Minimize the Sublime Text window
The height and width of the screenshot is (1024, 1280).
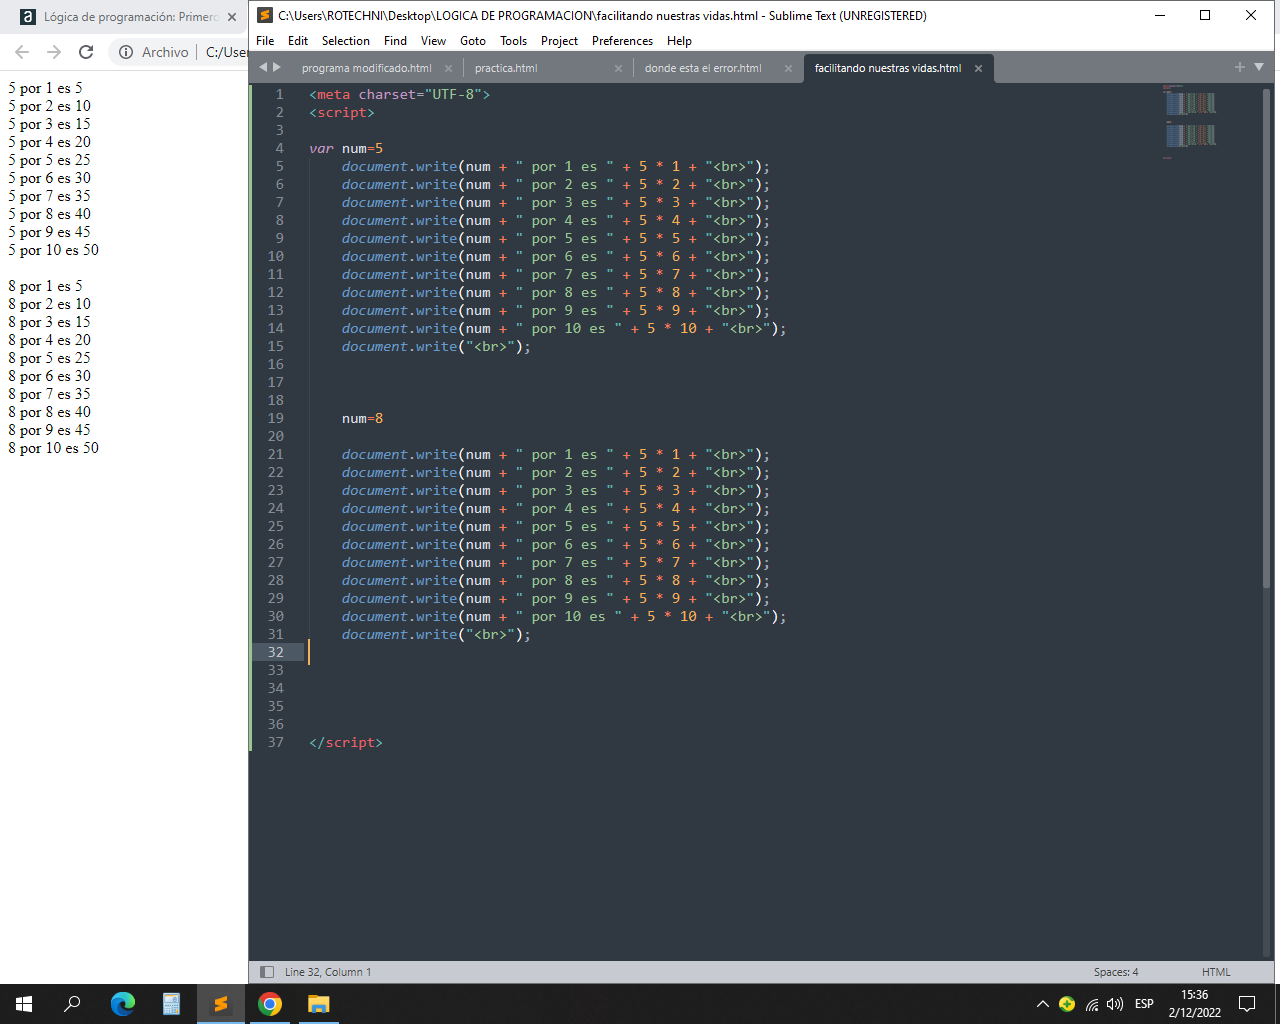(1160, 15)
